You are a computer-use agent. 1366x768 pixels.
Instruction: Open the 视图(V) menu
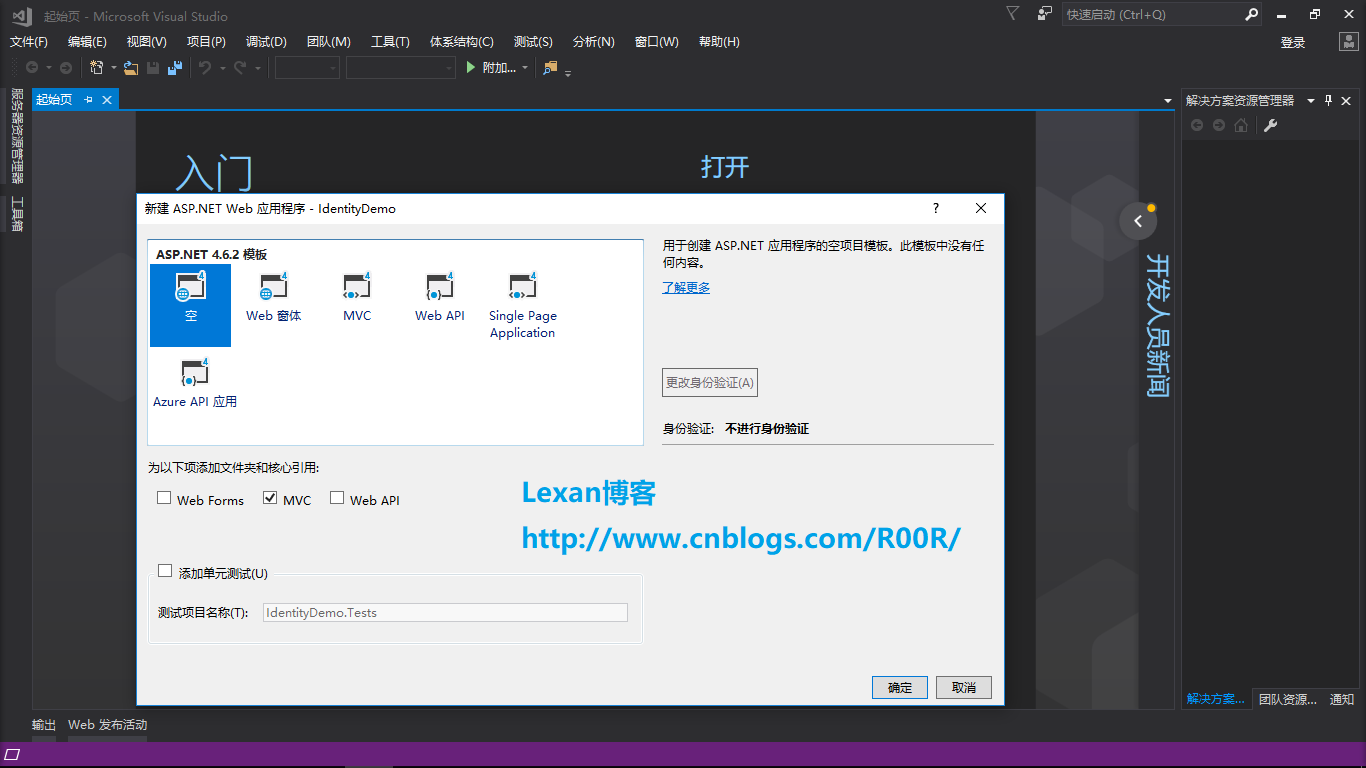pyautogui.click(x=146, y=42)
